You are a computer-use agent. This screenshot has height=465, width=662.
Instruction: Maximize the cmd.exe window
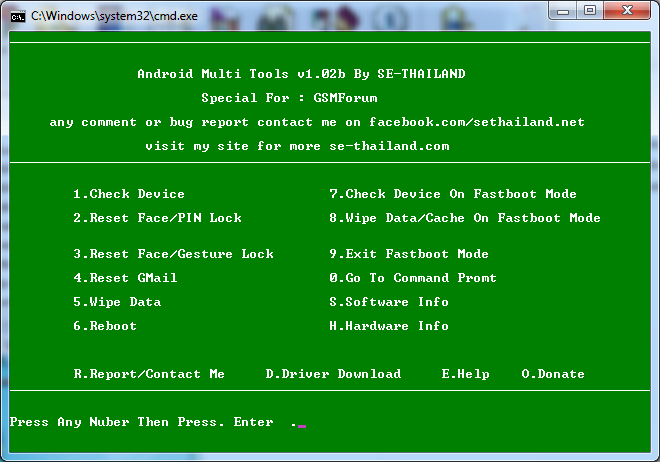point(589,11)
